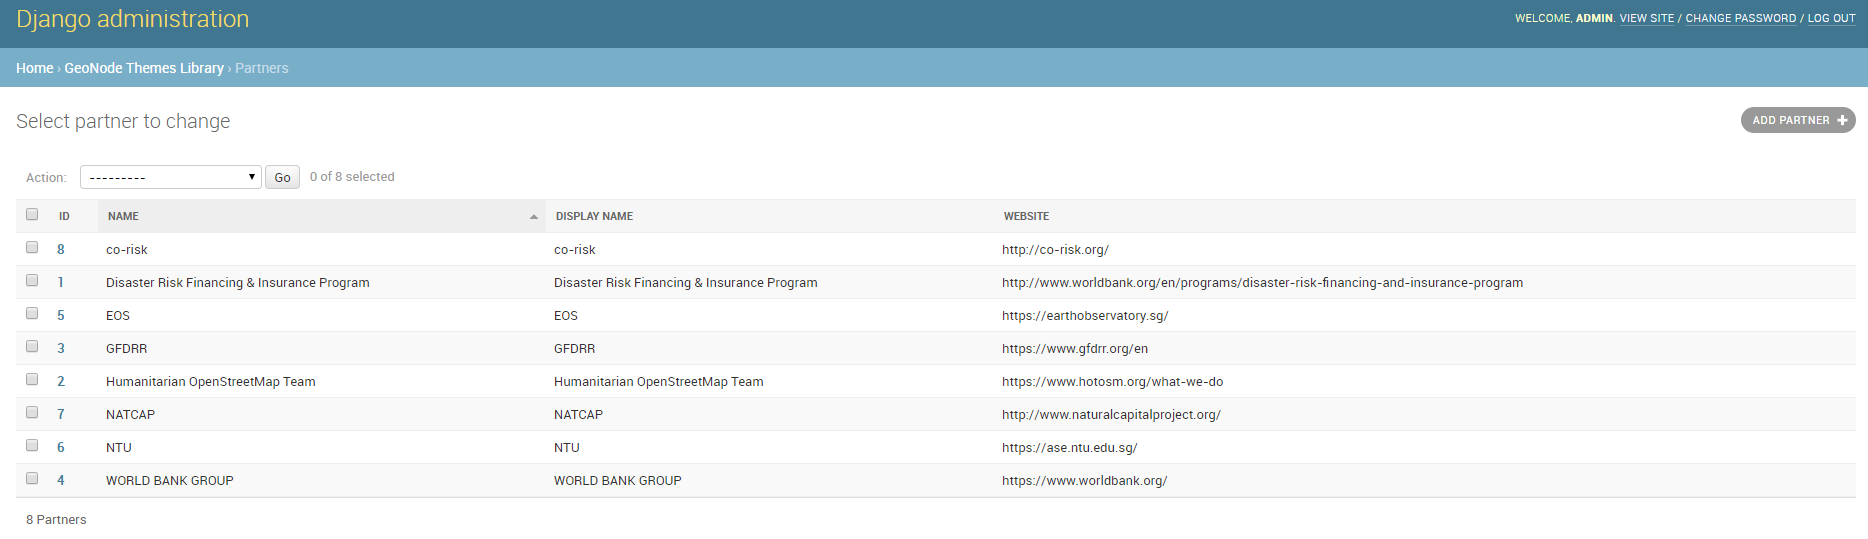Click the Go button
Image resolution: width=1868 pixels, height=539 pixels.
pyautogui.click(x=282, y=177)
